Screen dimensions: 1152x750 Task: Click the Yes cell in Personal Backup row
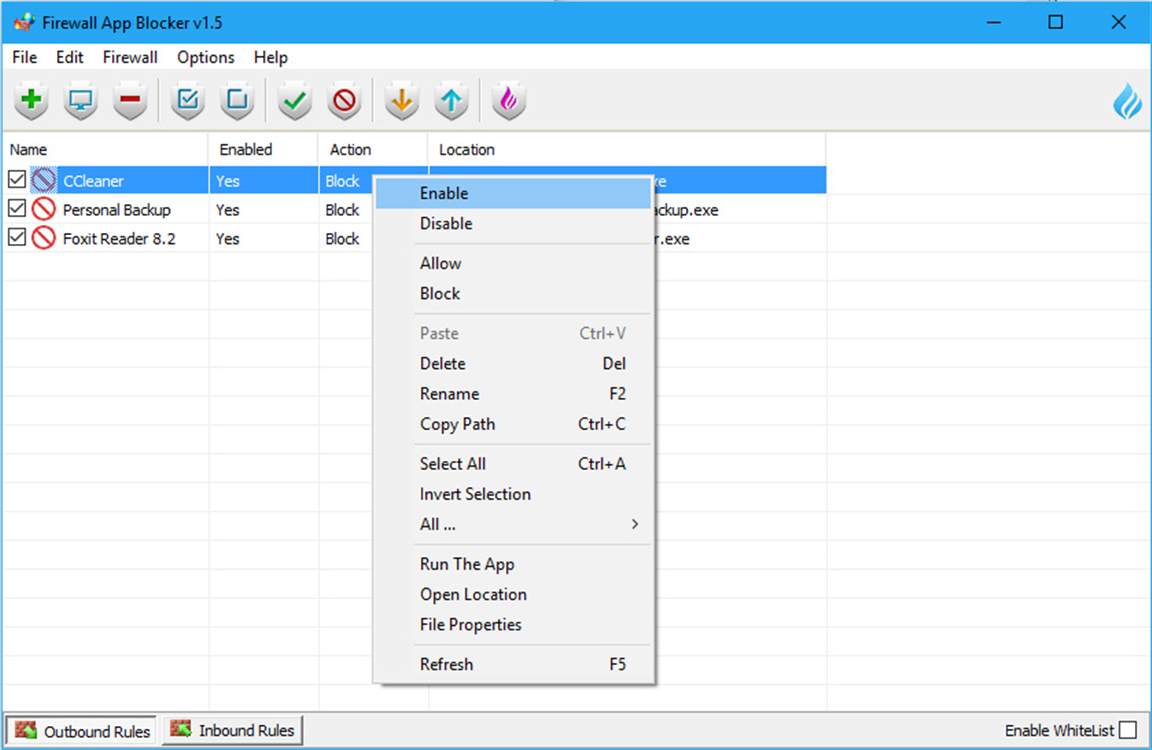coord(228,210)
